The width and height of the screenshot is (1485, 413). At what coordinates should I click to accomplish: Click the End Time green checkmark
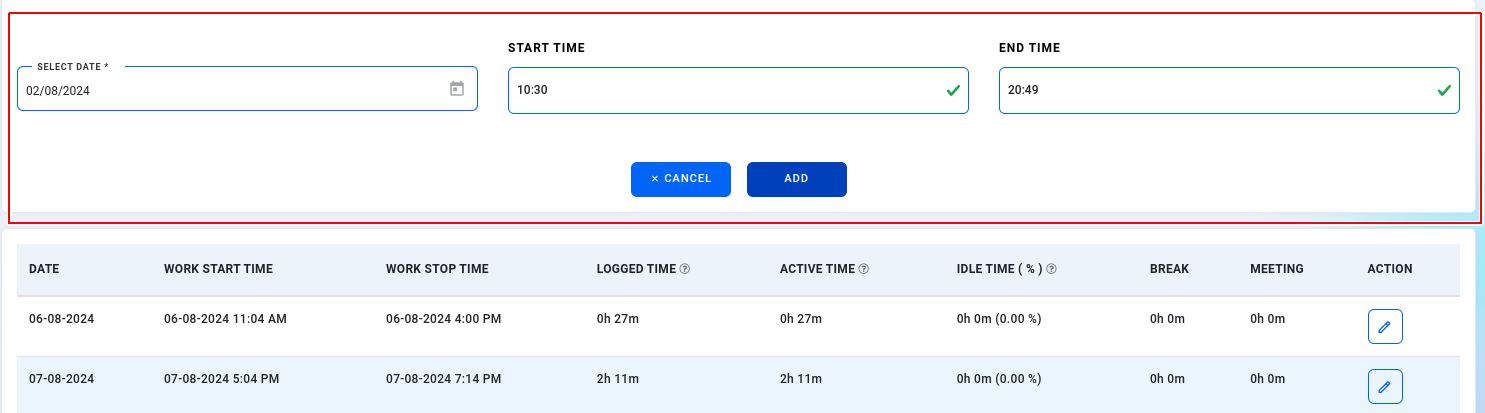(x=1444, y=90)
